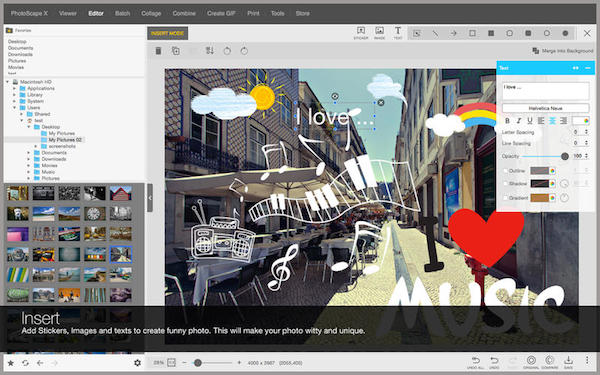Go back in folder navigation

click(40, 363)
